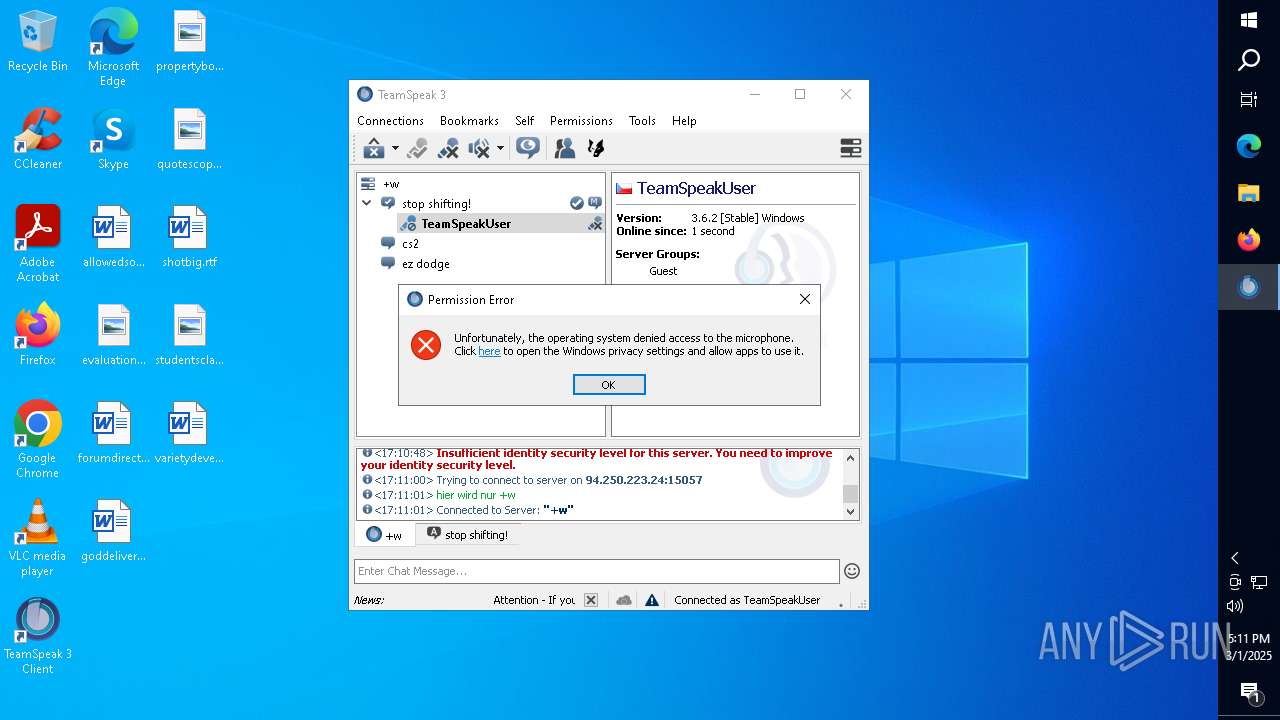Image resolution: width=1280 pixels, height=720 pixels.
Task: Open the goddeliver Word document on the desktop
Action: tap(113, 531)
